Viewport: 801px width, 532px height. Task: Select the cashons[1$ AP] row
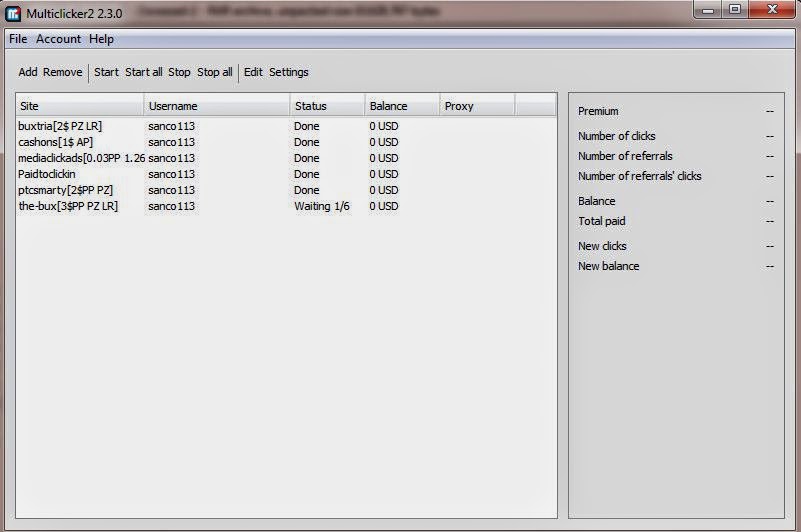point(286,142)
